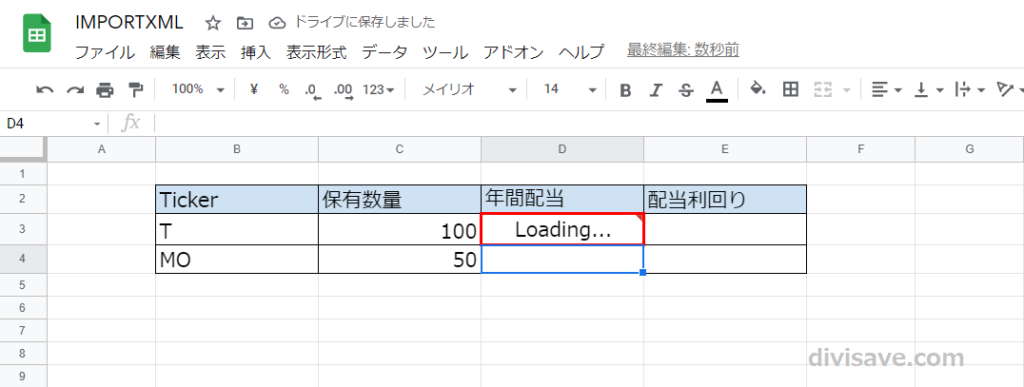Open the text wrapping dropdown

(969, 89)
